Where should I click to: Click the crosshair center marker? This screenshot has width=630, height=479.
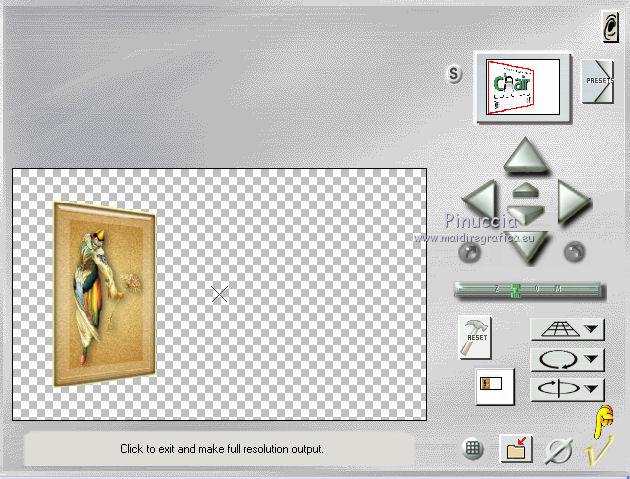(x=220, y=294)
